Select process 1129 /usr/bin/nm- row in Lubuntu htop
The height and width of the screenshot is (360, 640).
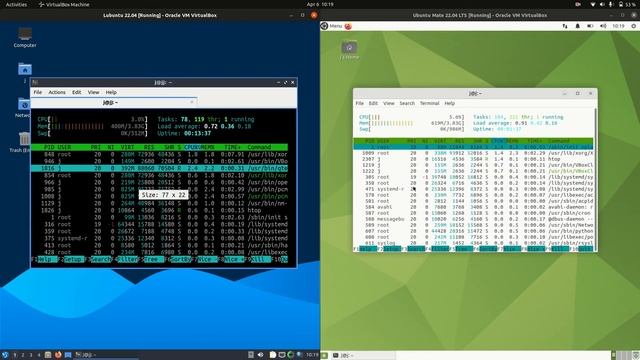tap(159, 203)
